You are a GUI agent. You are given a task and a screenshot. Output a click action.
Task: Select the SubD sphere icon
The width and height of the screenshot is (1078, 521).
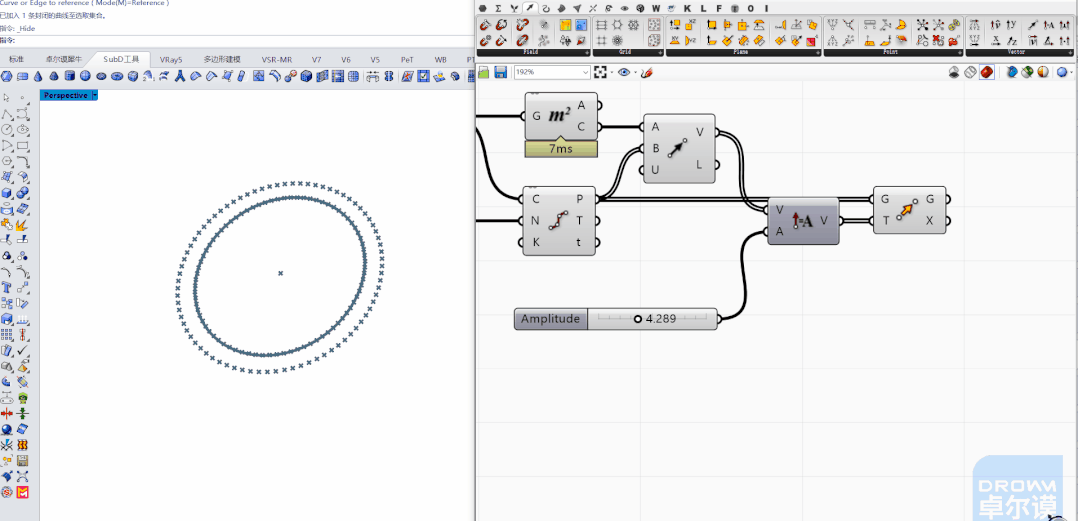pyautogui.click(x=85, y=76)
